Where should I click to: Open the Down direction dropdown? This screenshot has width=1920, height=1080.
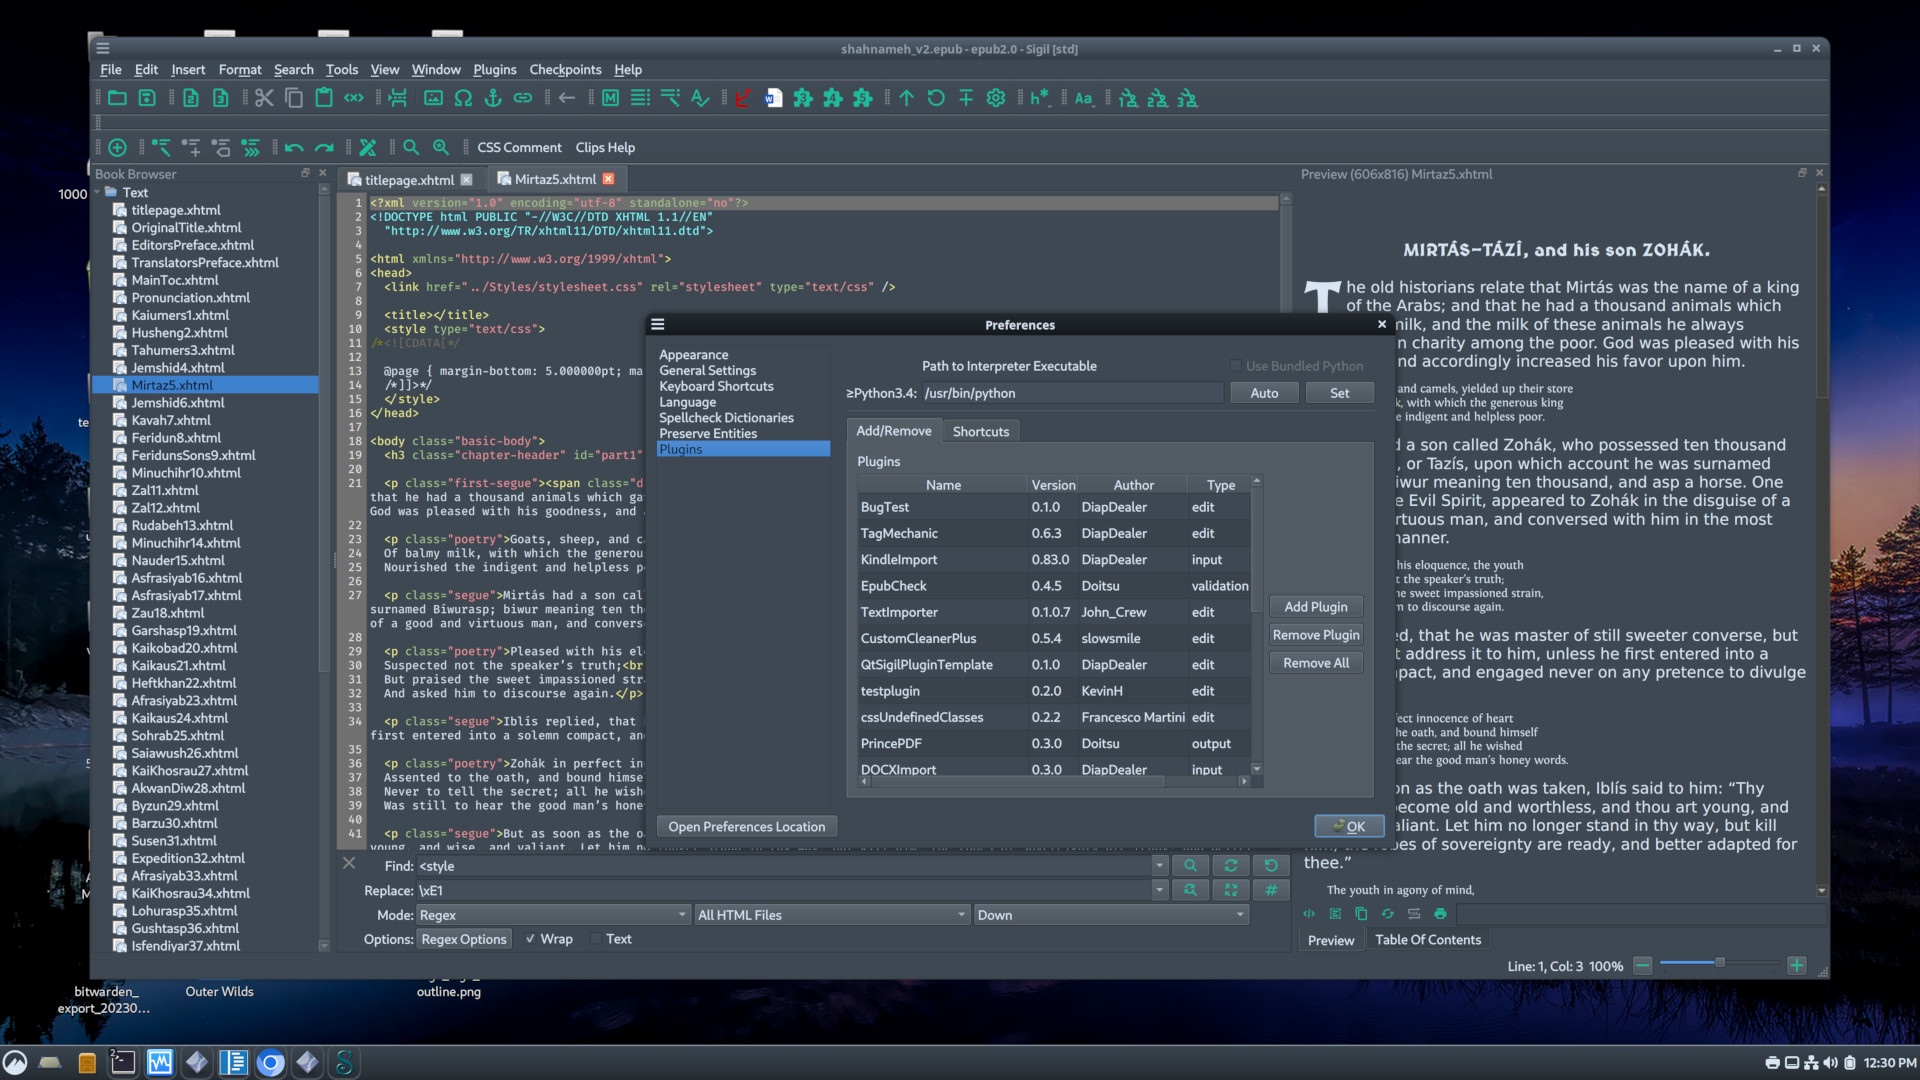click(1111, 915)
